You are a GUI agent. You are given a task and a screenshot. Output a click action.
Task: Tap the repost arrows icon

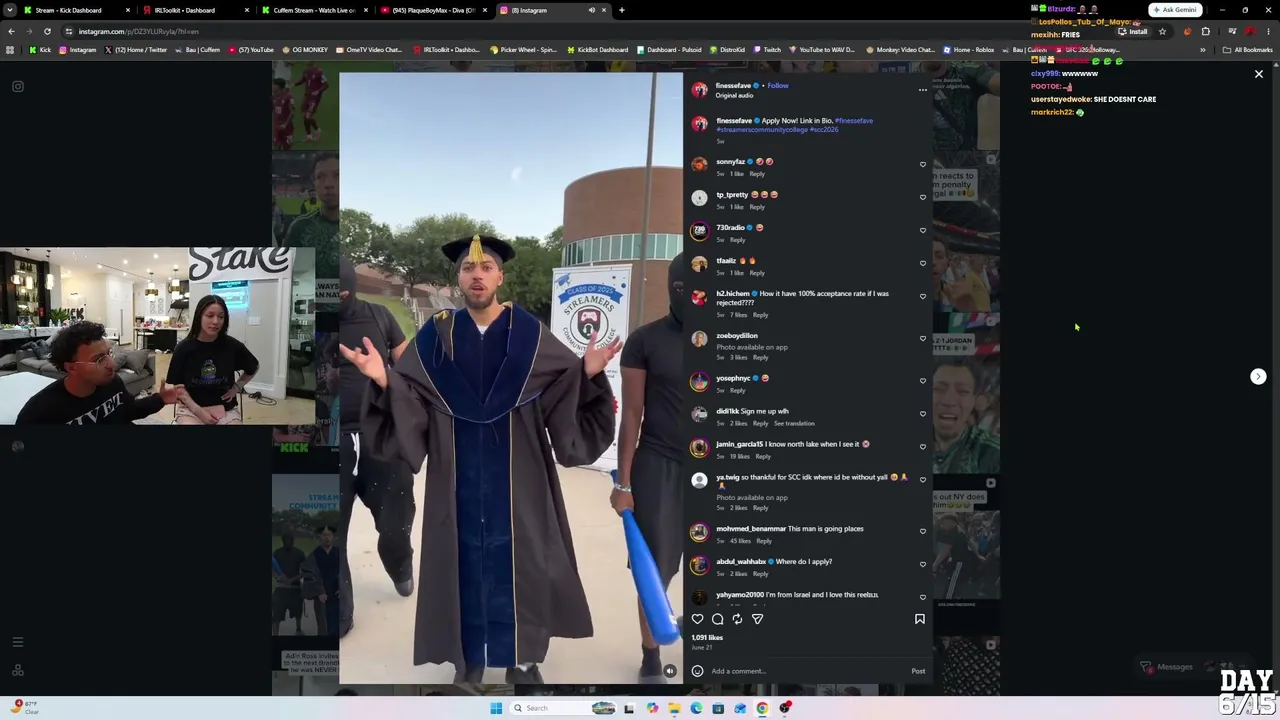(x=738, y=619)
